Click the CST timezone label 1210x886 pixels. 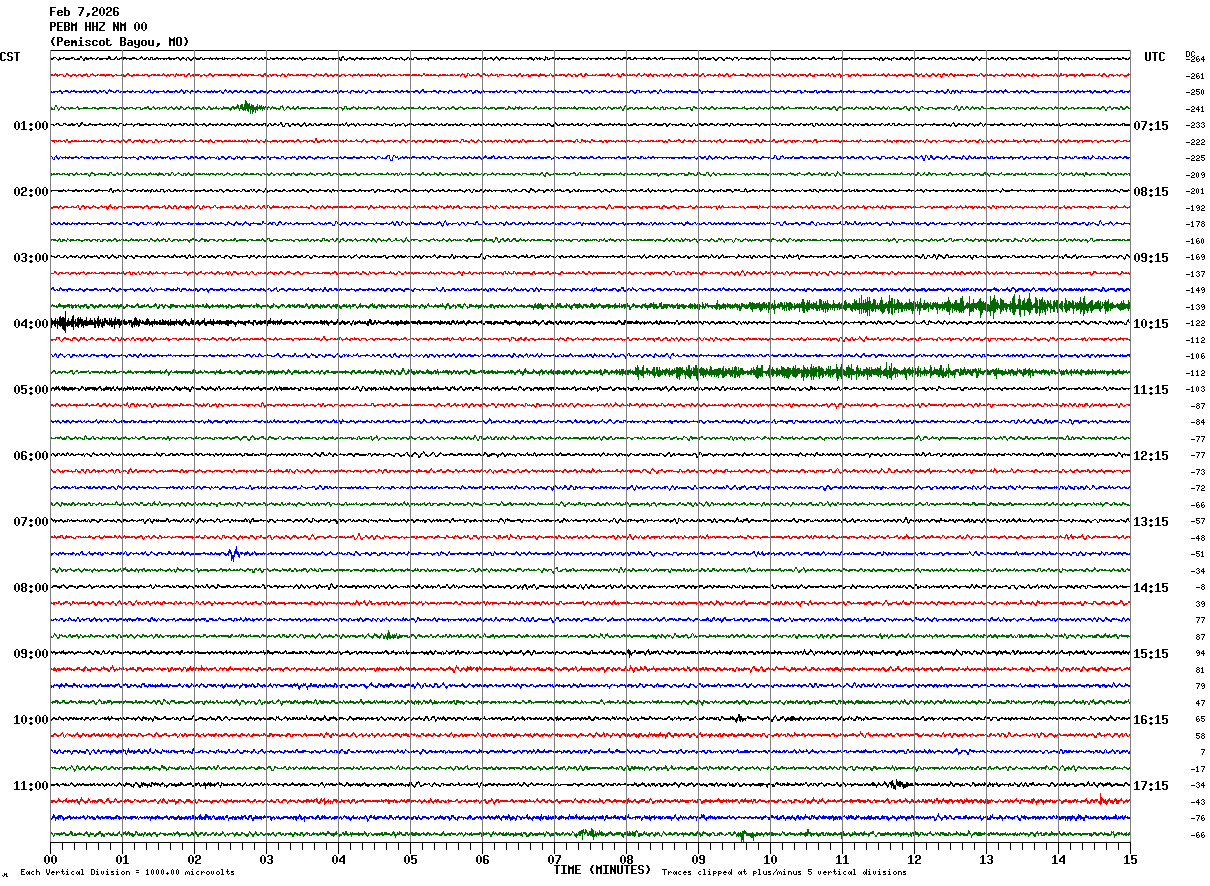[x=10, y=57]
